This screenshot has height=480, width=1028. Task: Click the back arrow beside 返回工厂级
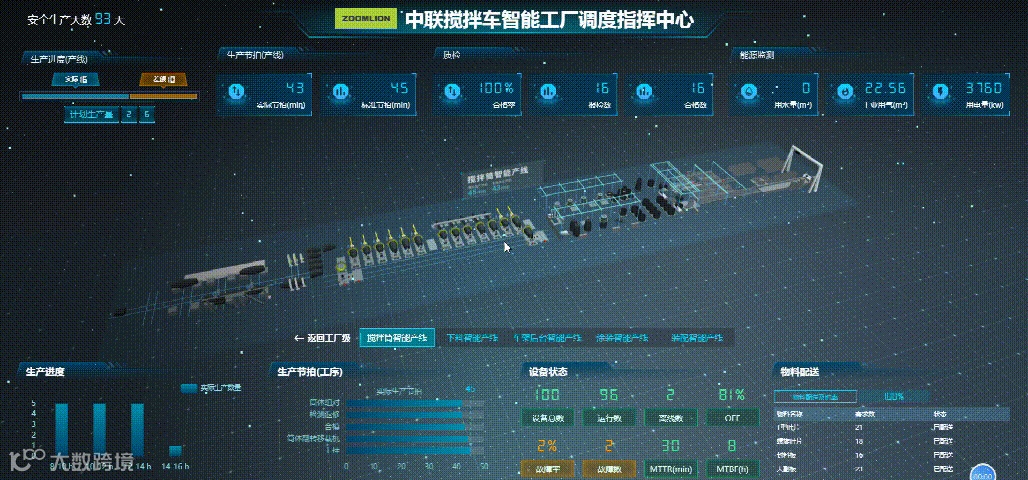299,338
